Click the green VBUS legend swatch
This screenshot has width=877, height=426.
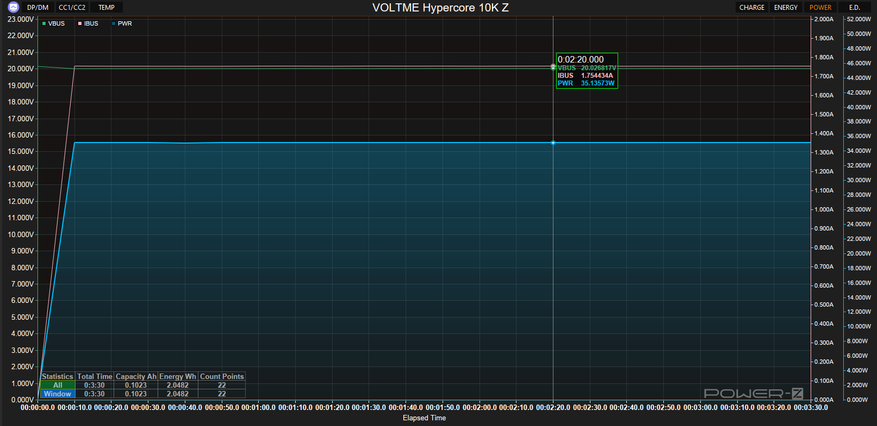(x=44, y=23)
